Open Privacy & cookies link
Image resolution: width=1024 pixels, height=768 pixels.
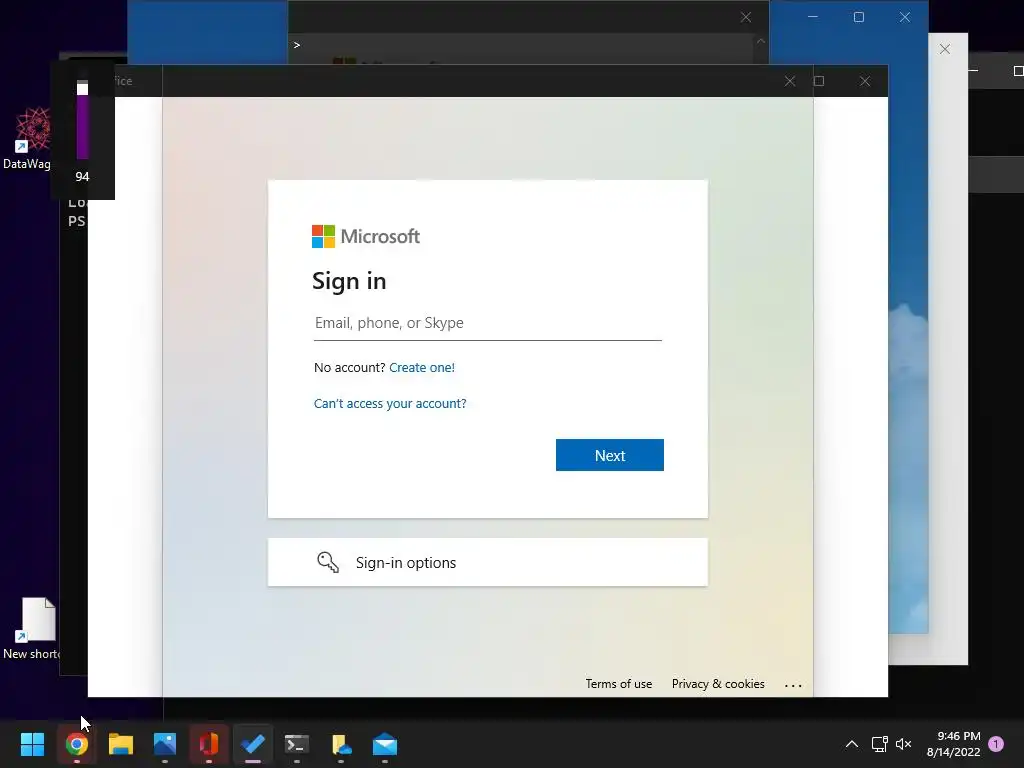[x=718, y=684]
